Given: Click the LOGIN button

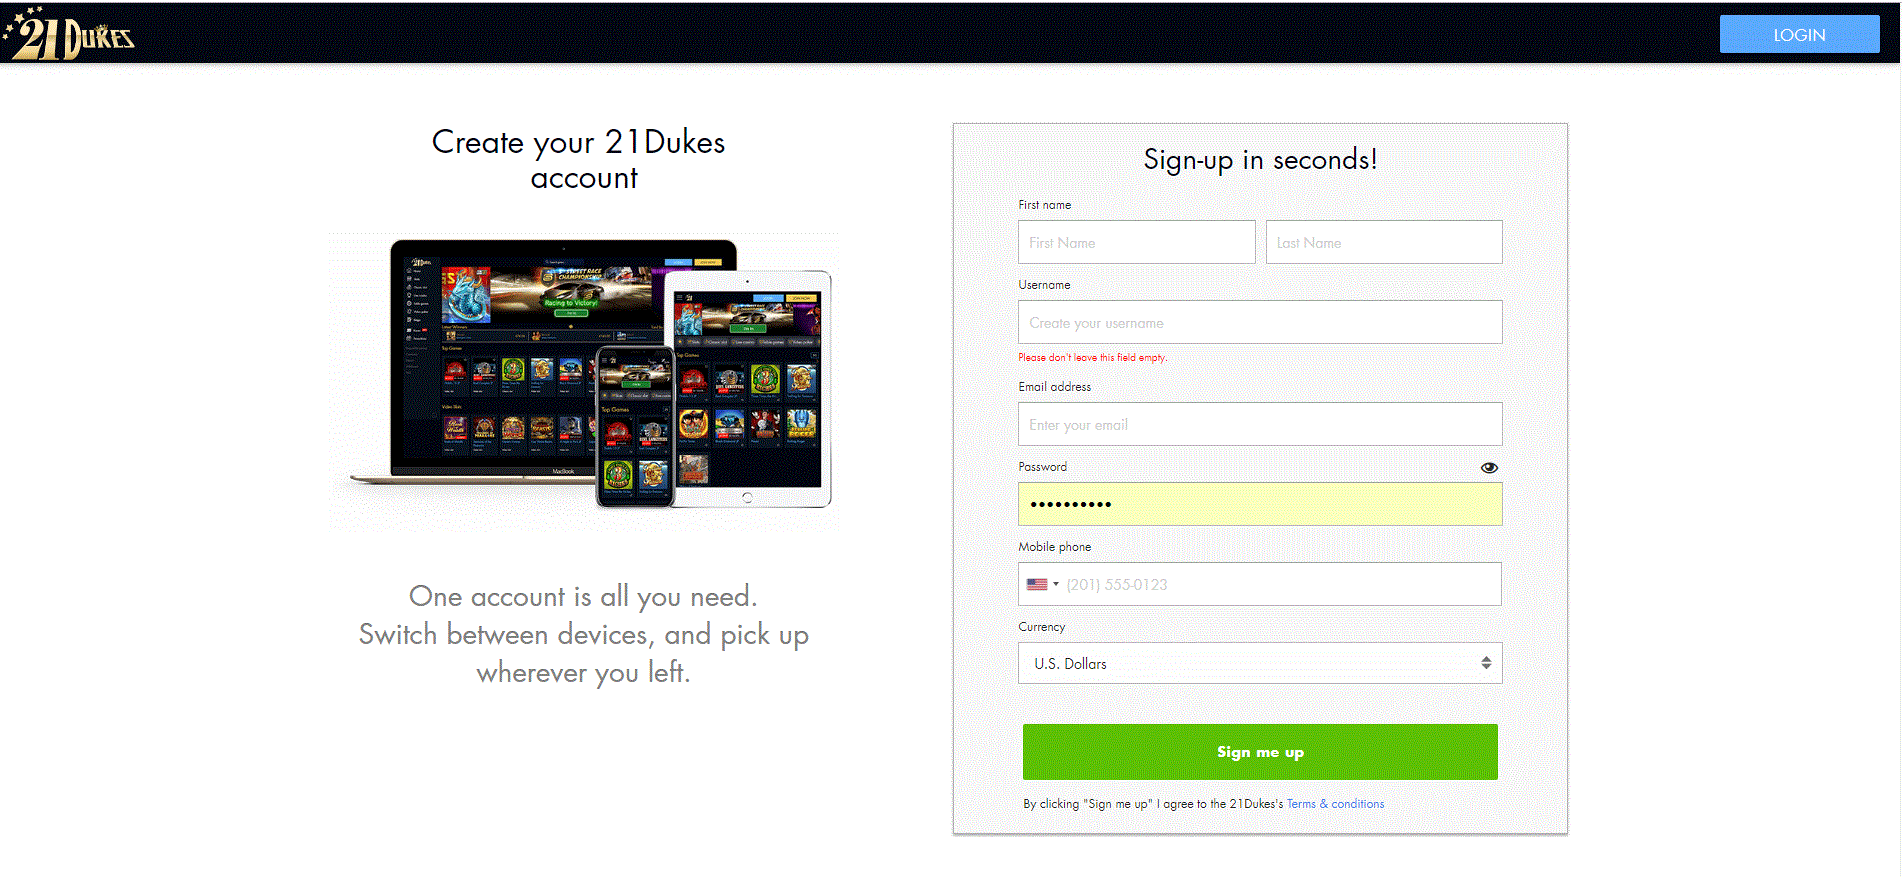Looking at the screenshot, I should (1799, 34).
